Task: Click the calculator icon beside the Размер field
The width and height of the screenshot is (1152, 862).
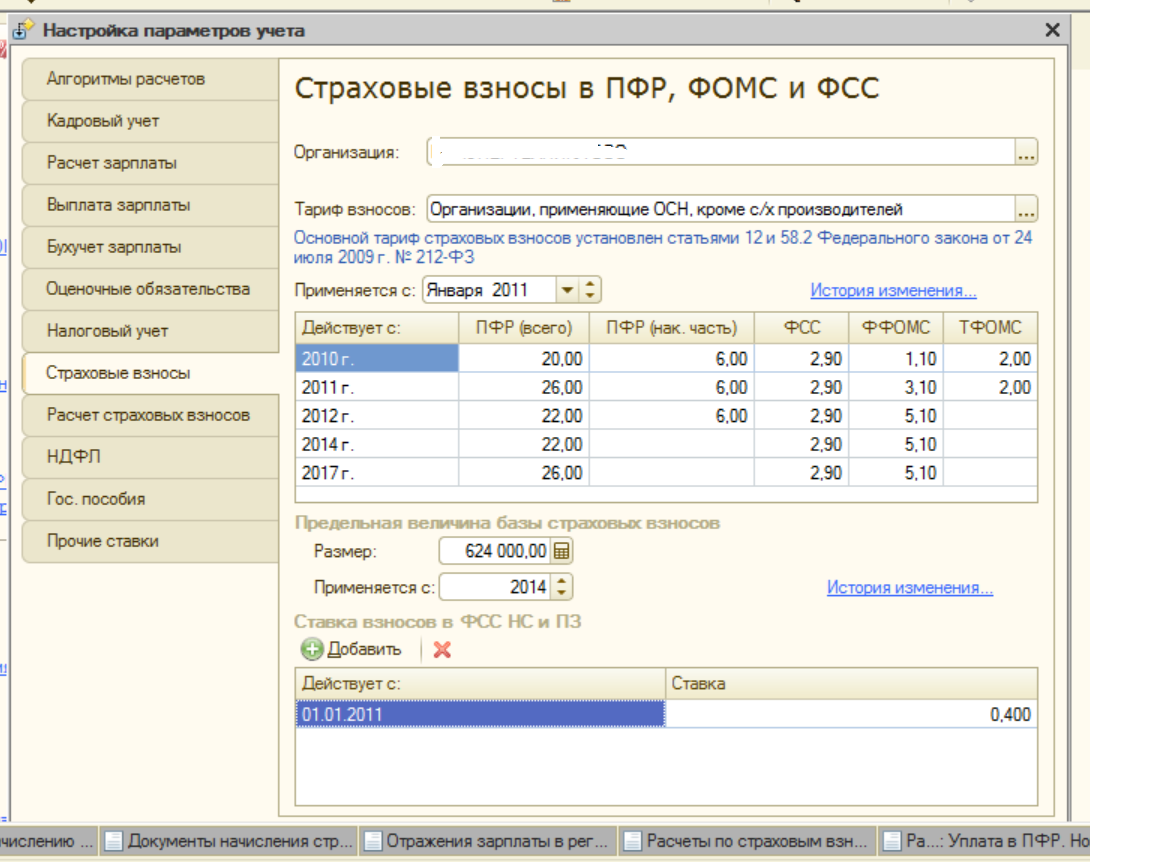Action: point(562,551)
